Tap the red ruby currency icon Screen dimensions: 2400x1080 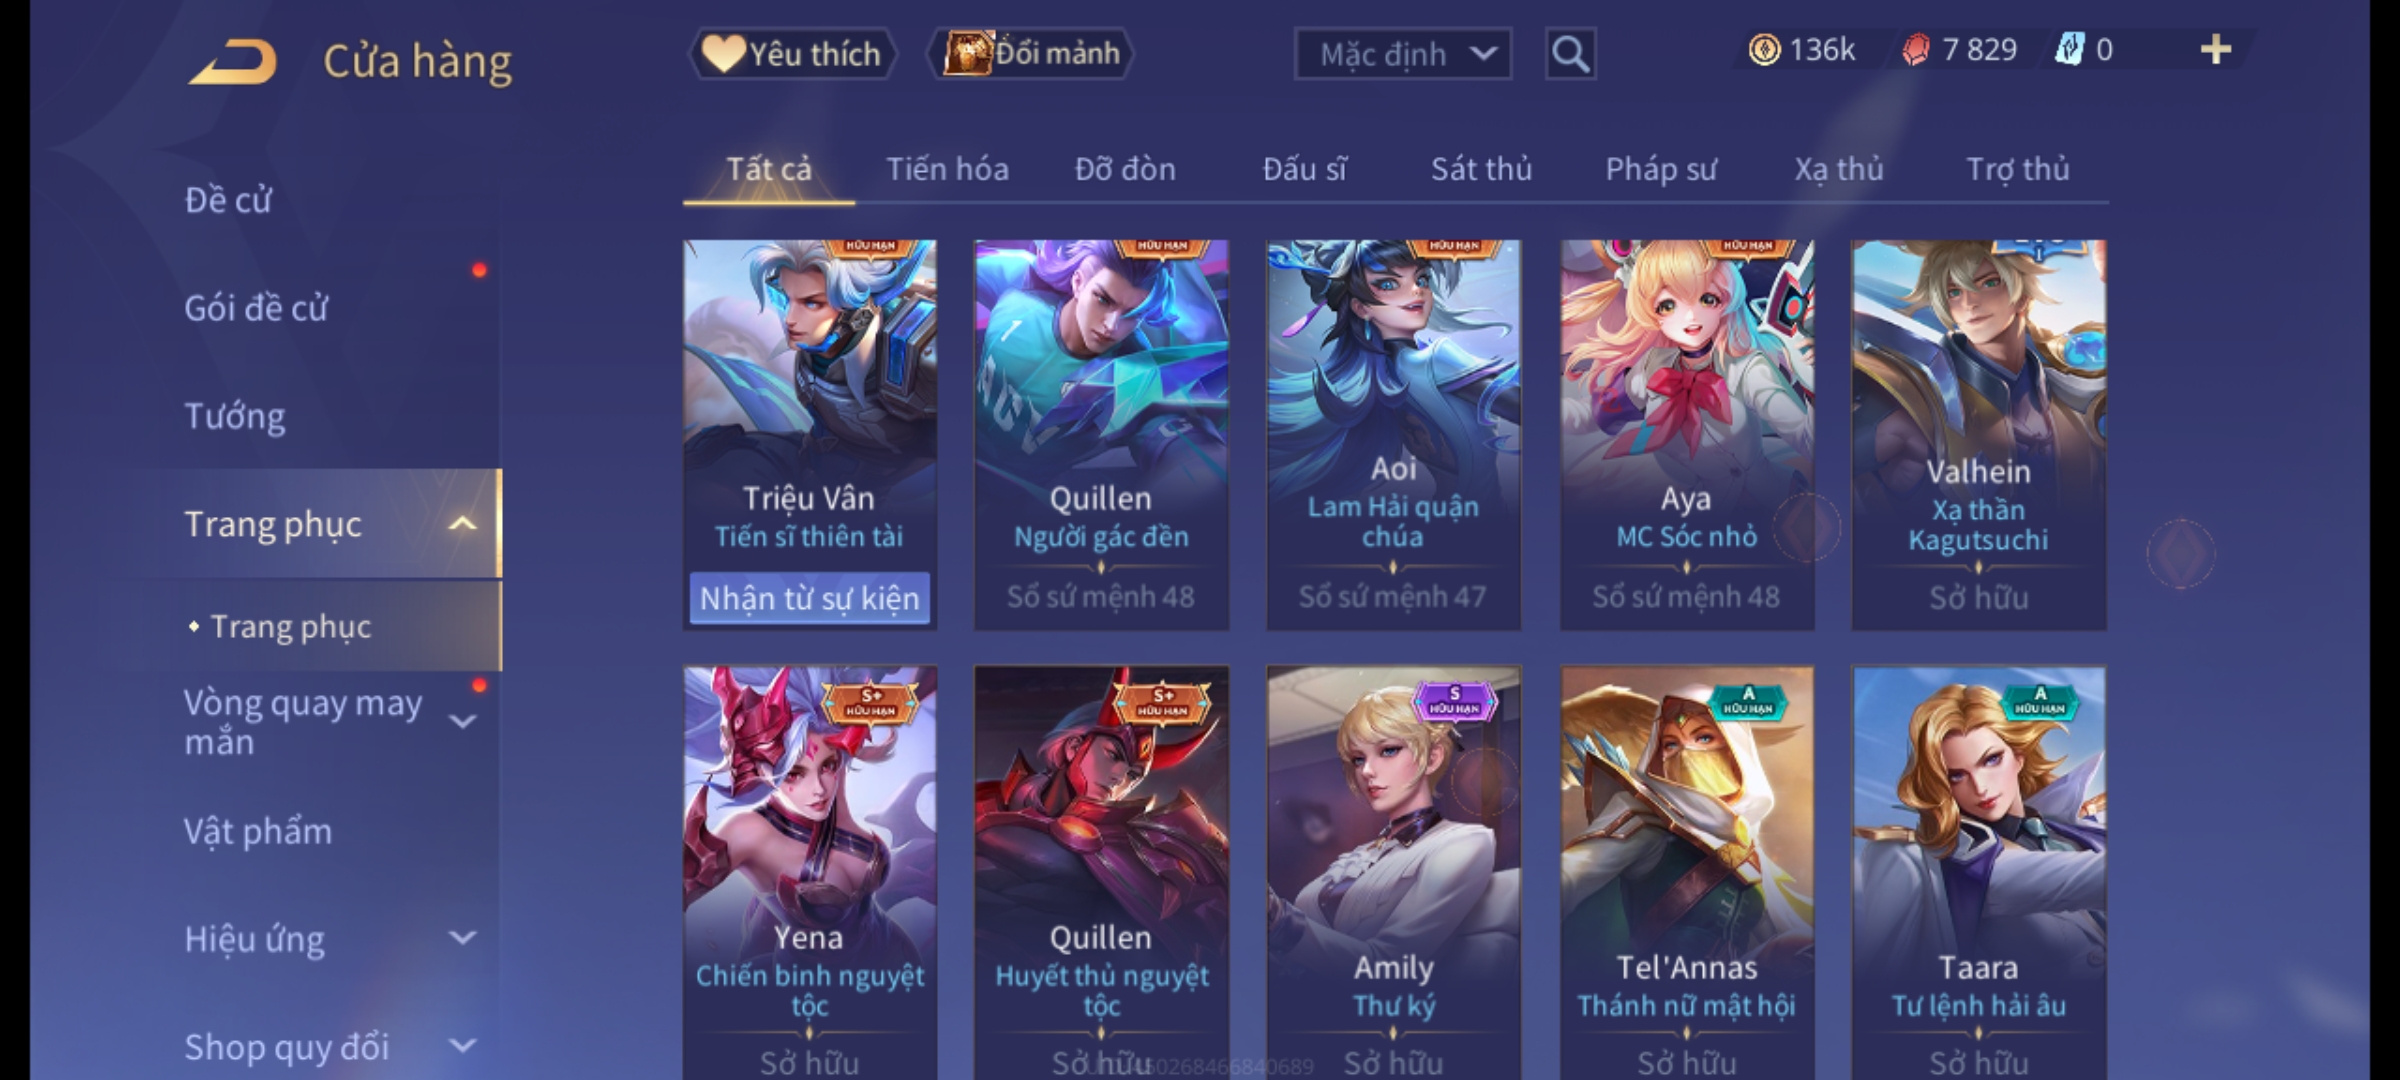pyautogui.click(x=1915, y=50)
